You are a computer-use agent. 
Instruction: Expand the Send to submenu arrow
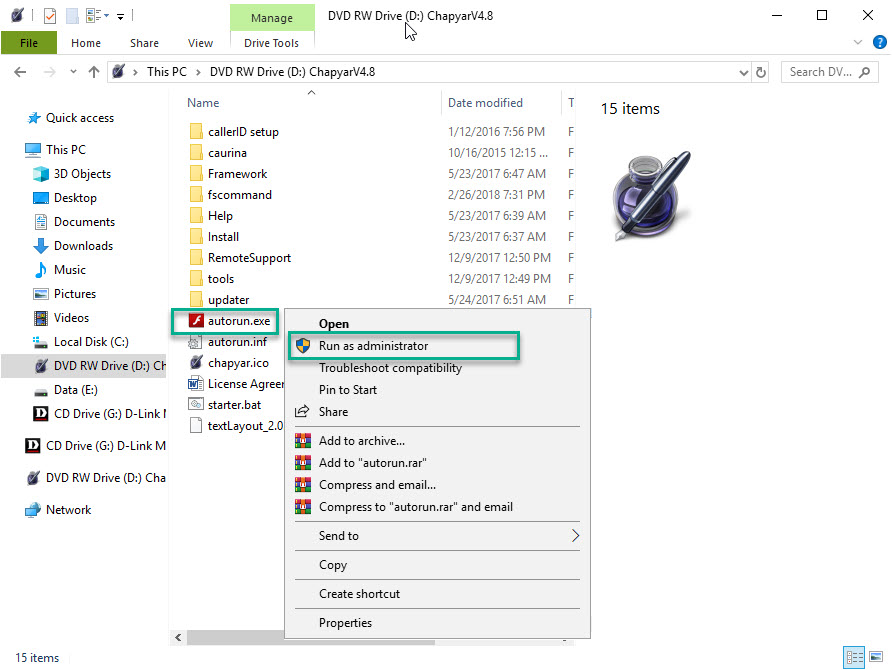575,536
